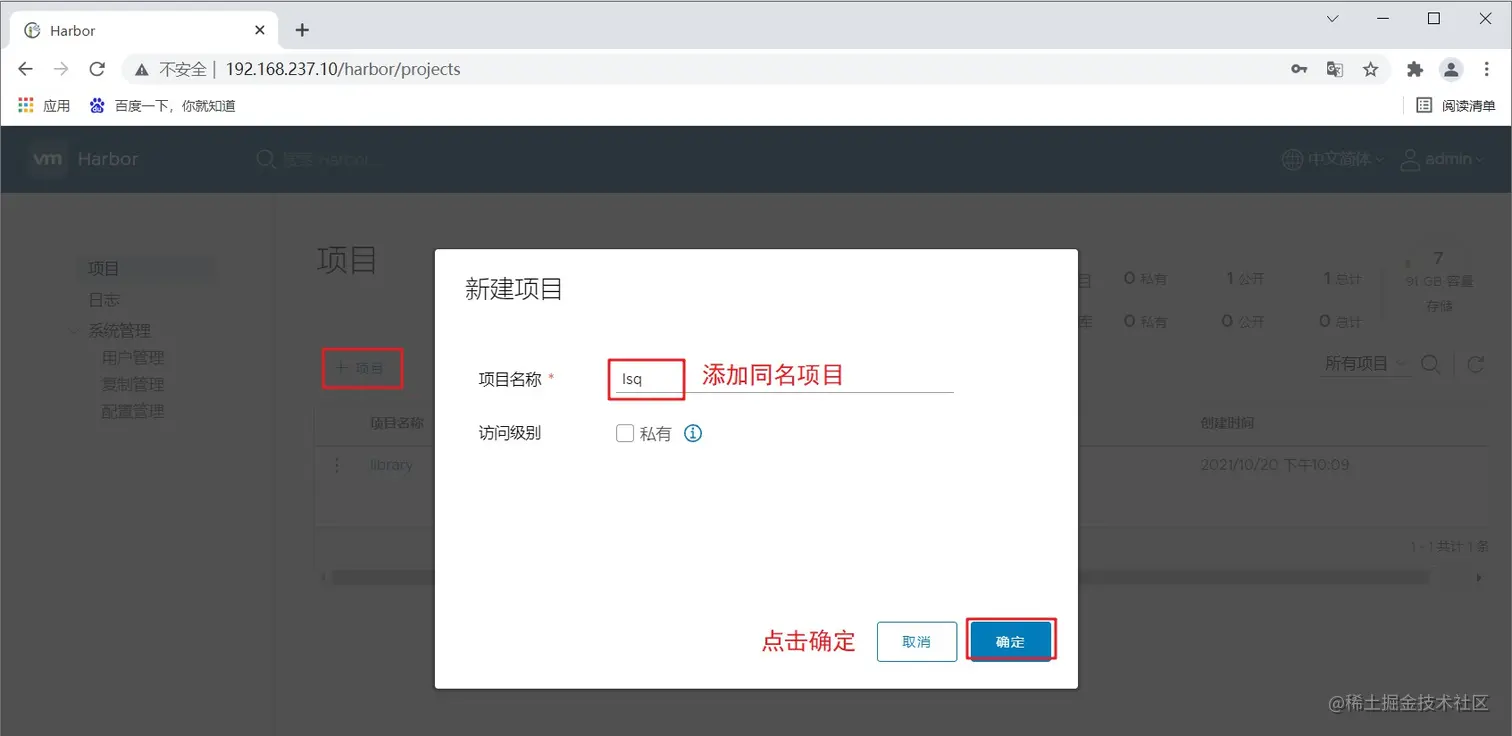This screenshot has width=1512, height=736.
Task: Click the horizontal table scrollbar
Action: coord(880,577)
